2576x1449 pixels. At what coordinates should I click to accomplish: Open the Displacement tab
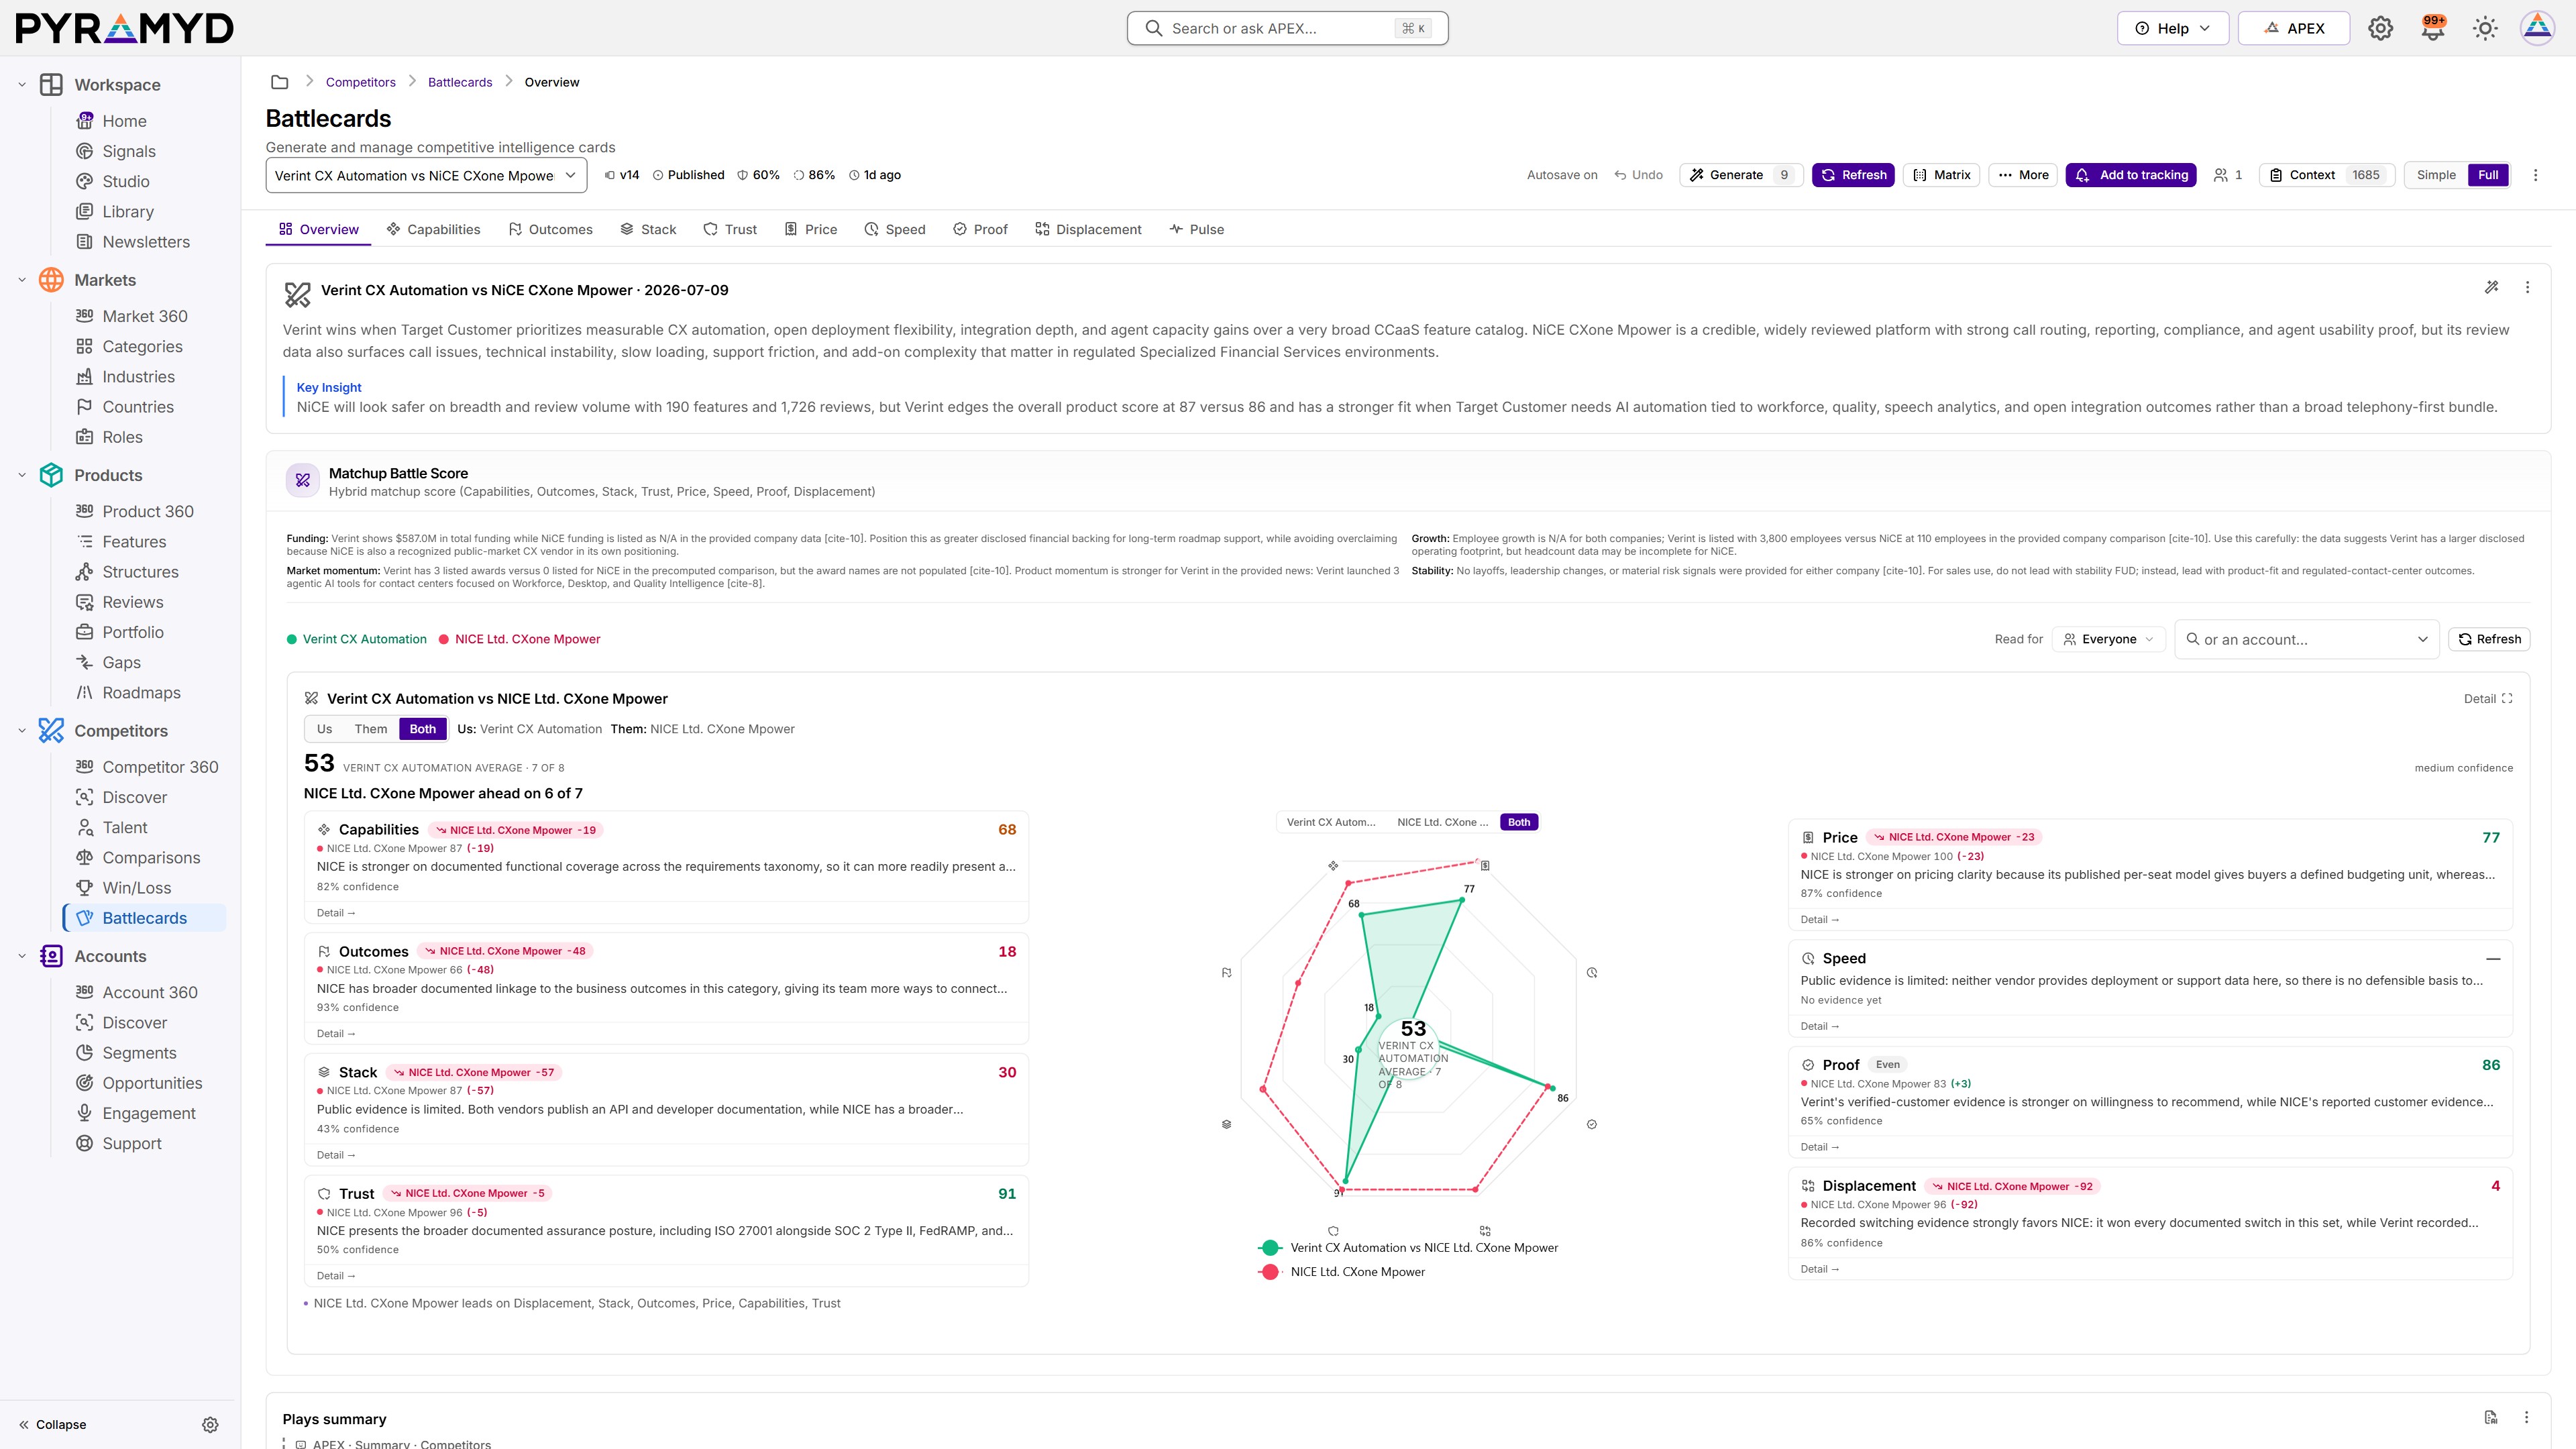(1088, 229)
